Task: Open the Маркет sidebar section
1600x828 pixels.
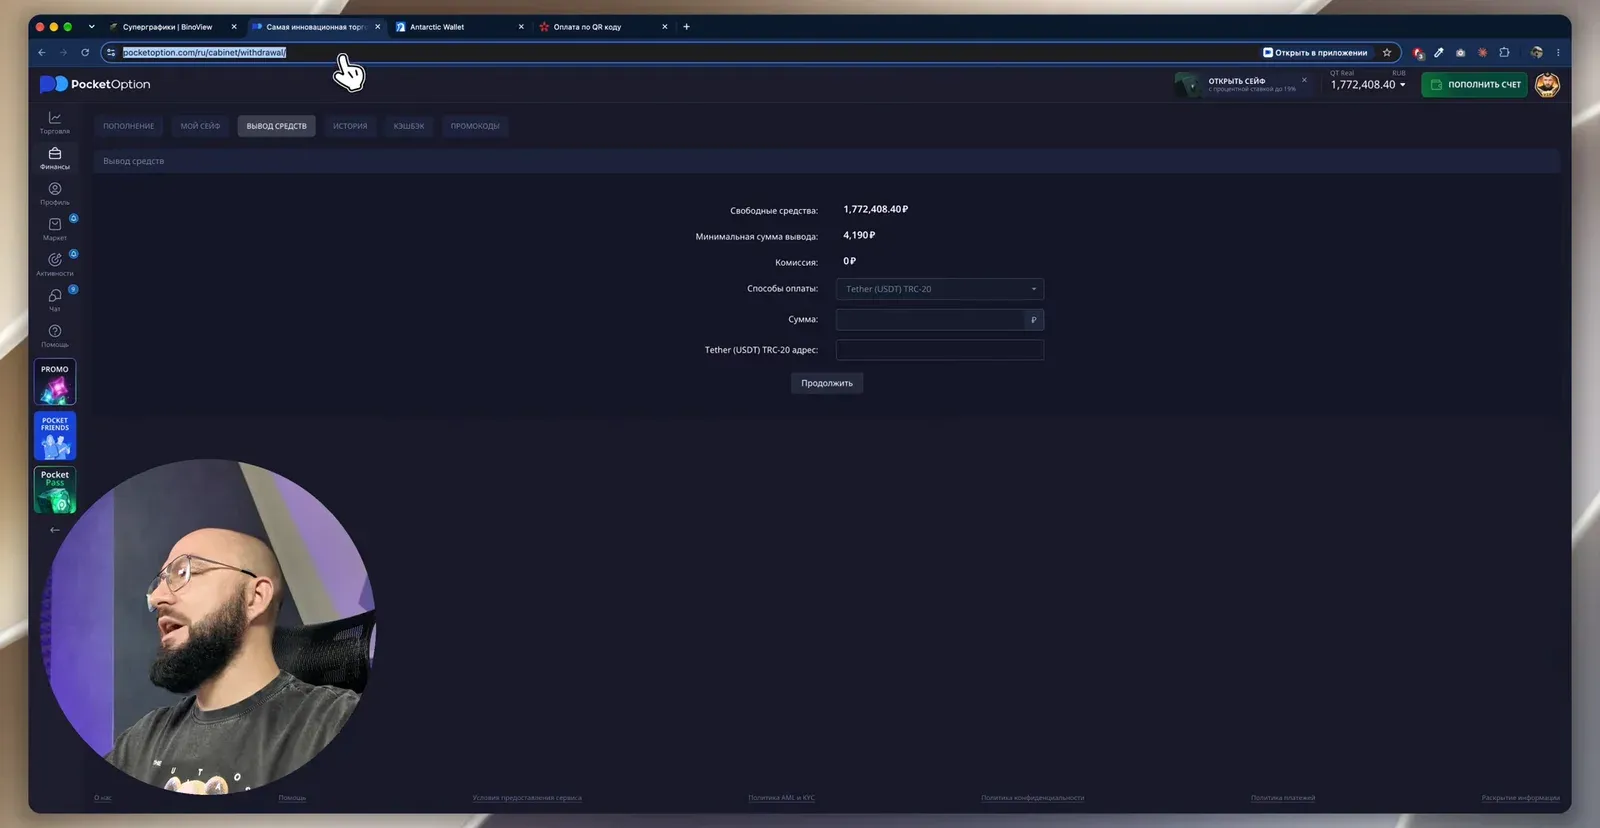Action: 55,229
